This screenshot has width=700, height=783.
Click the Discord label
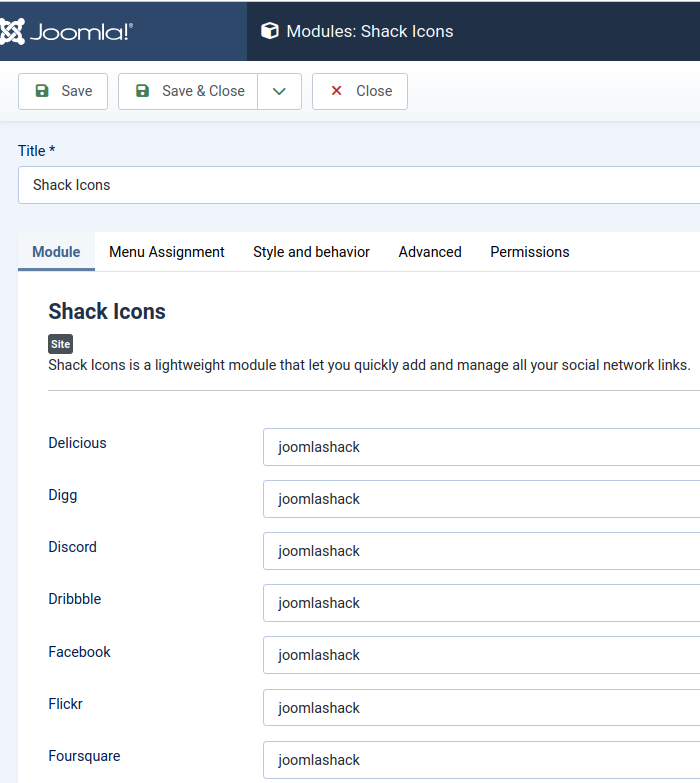click(x=72, y=547)
